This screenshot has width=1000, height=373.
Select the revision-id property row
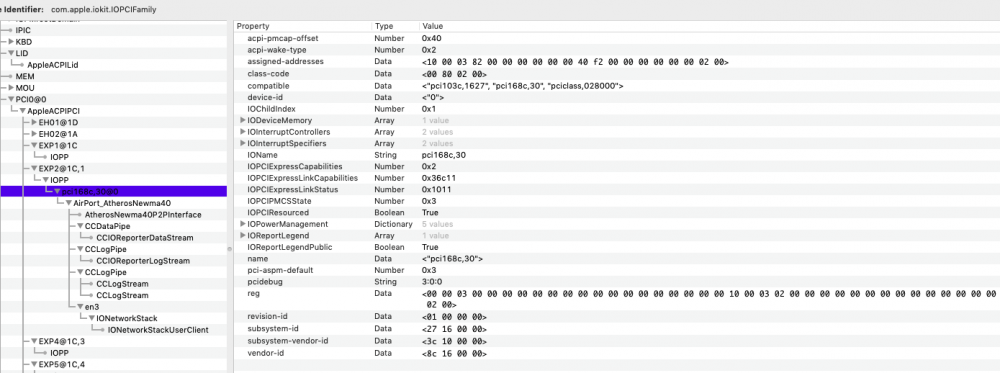[x=617, y=317]
